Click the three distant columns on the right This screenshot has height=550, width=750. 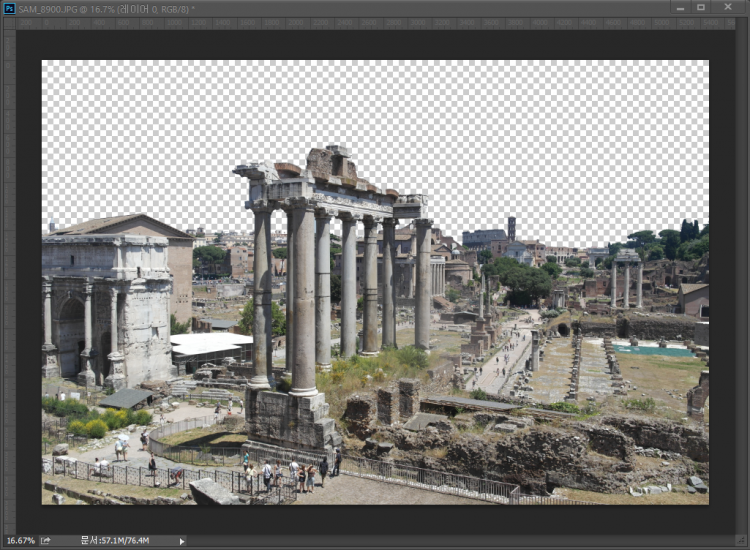(x=627, y=280)
